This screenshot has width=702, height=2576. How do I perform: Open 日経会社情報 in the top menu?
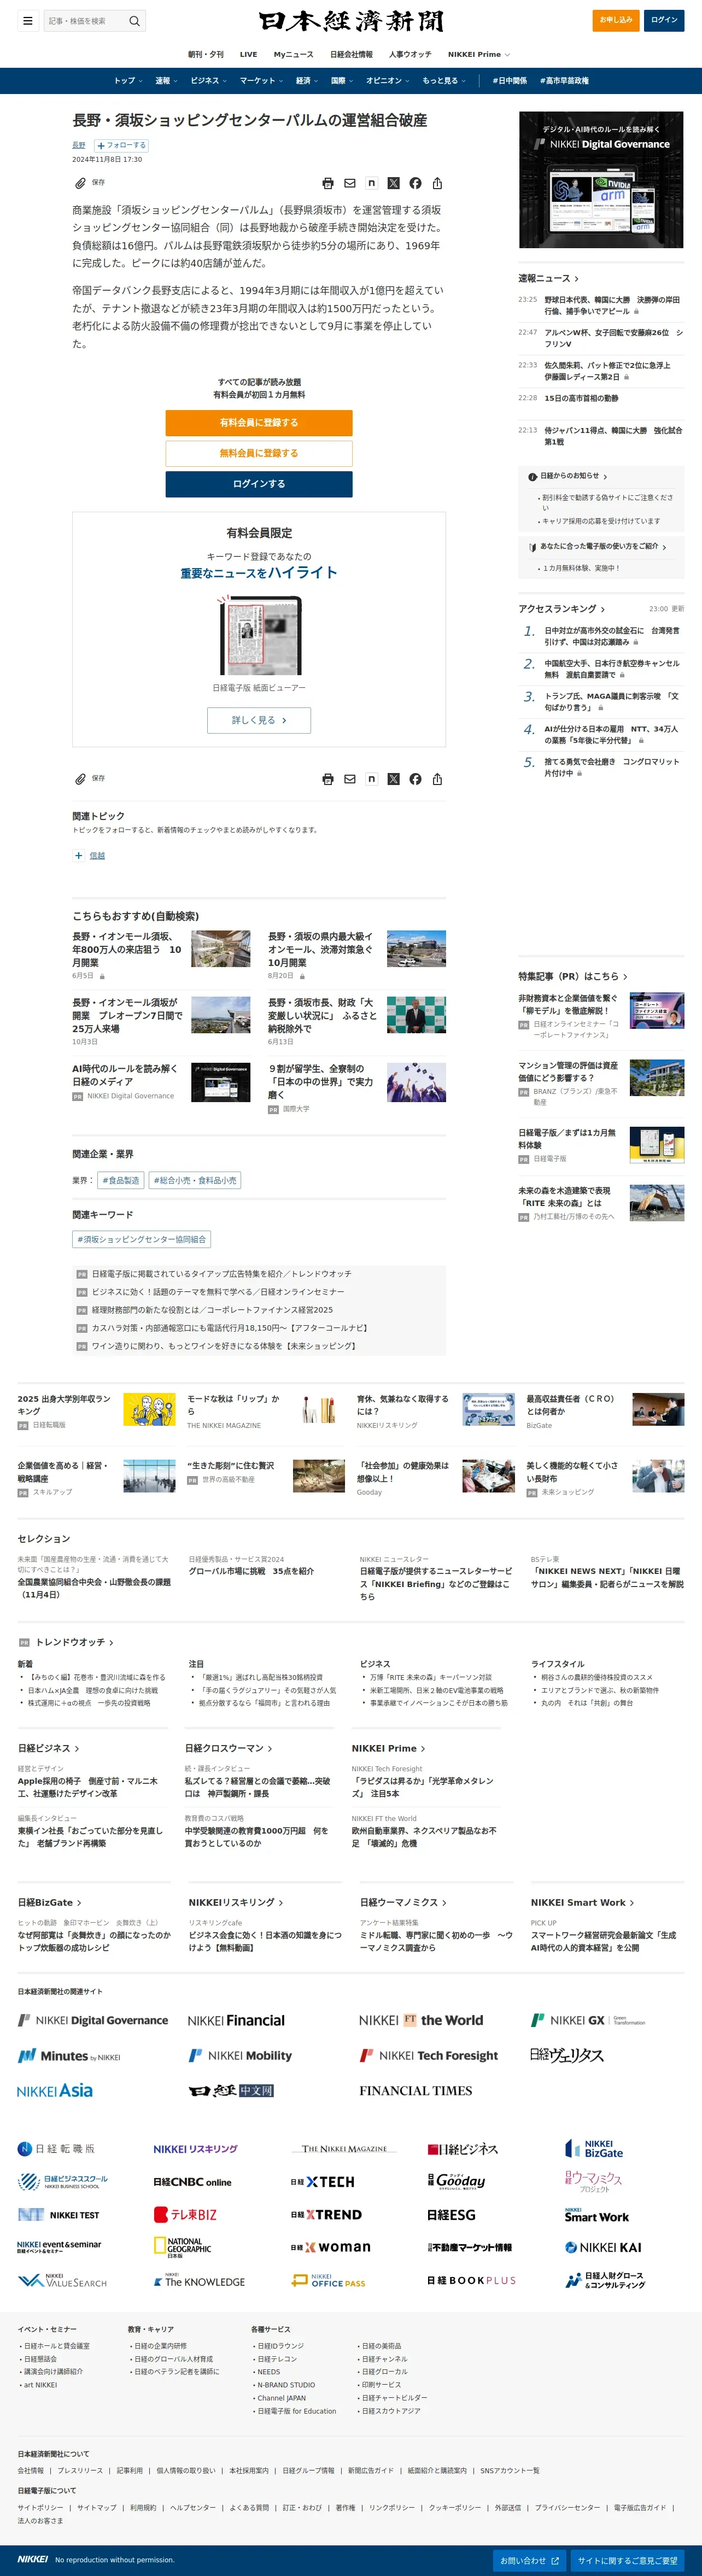click(x=351, y=55)
